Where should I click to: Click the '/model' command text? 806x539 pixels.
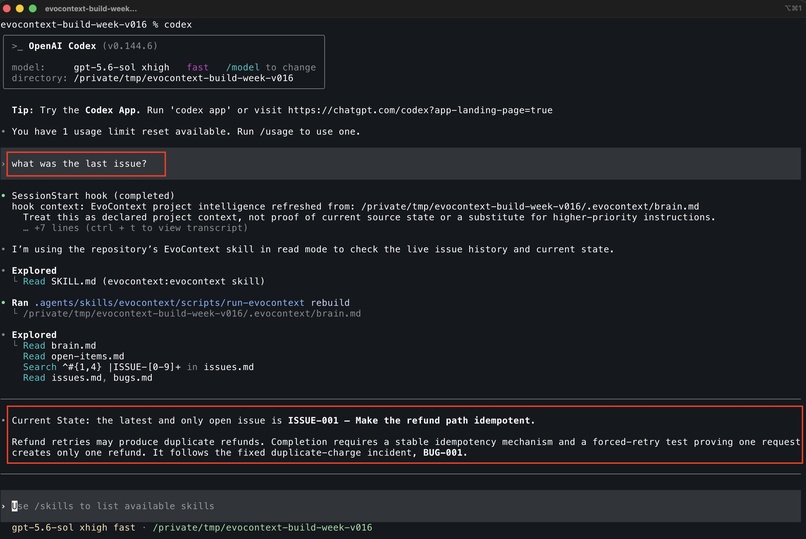coord(243,67)
